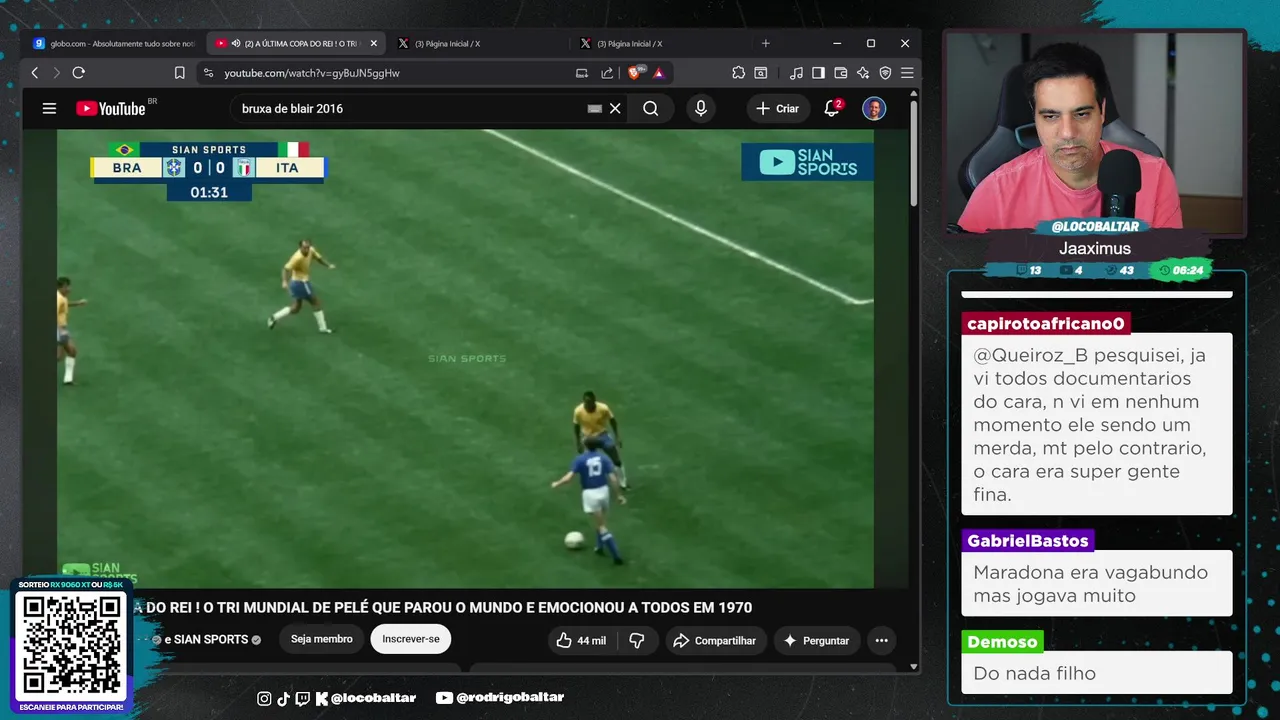Click the Jaaximus name under the webcam
The width and height of the screenshot is (1280, 720).
pos(1095,248)
